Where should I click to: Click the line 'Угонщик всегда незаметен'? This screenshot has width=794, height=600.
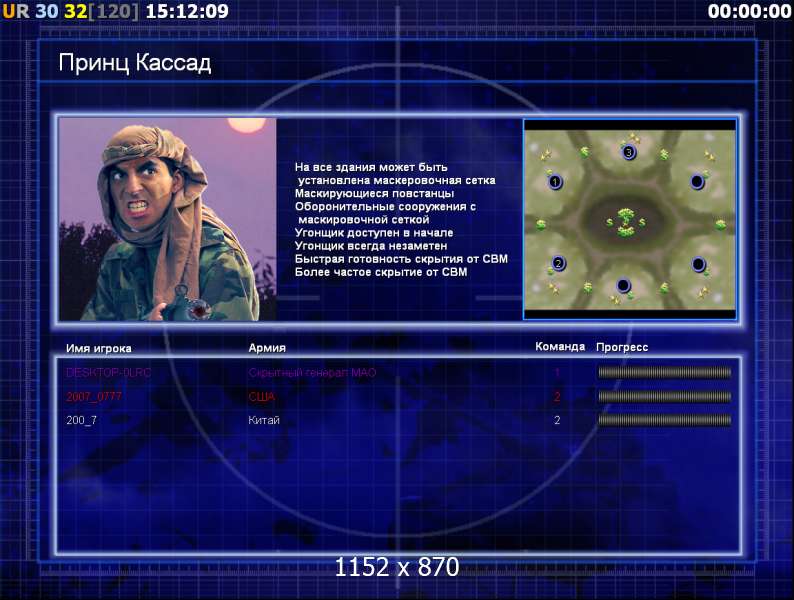tap(371, 246)
